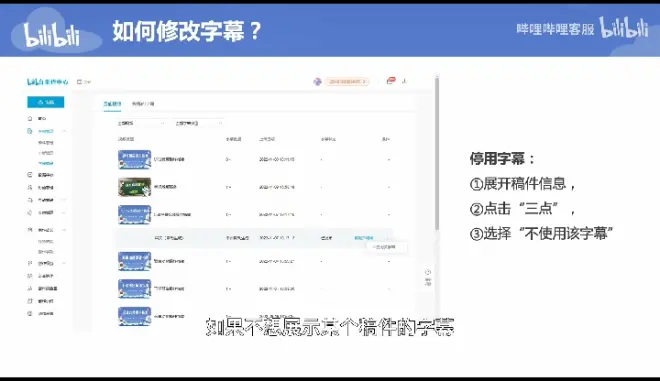Click the bilibili creator center logo
The height and width of the screenshot is (381, 660).
tap(48, 82)
